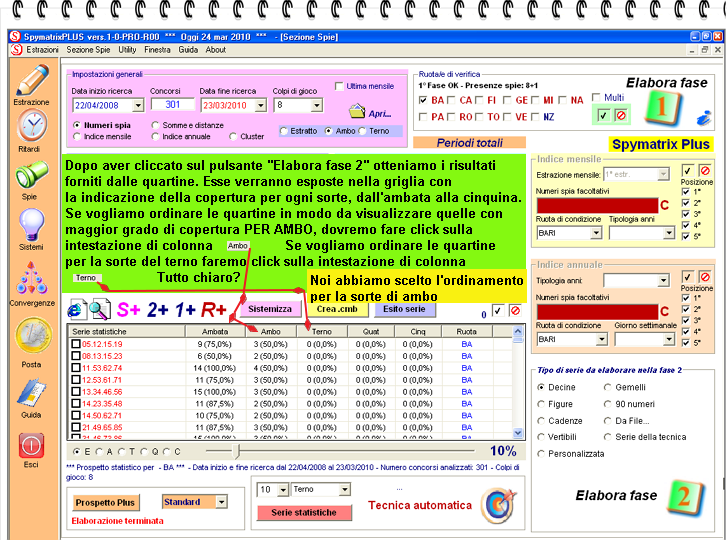727x540 pixels.
Task: Uncheck the BA wheel checkbox
Action: pyautogui.click(x=423, y=100)
